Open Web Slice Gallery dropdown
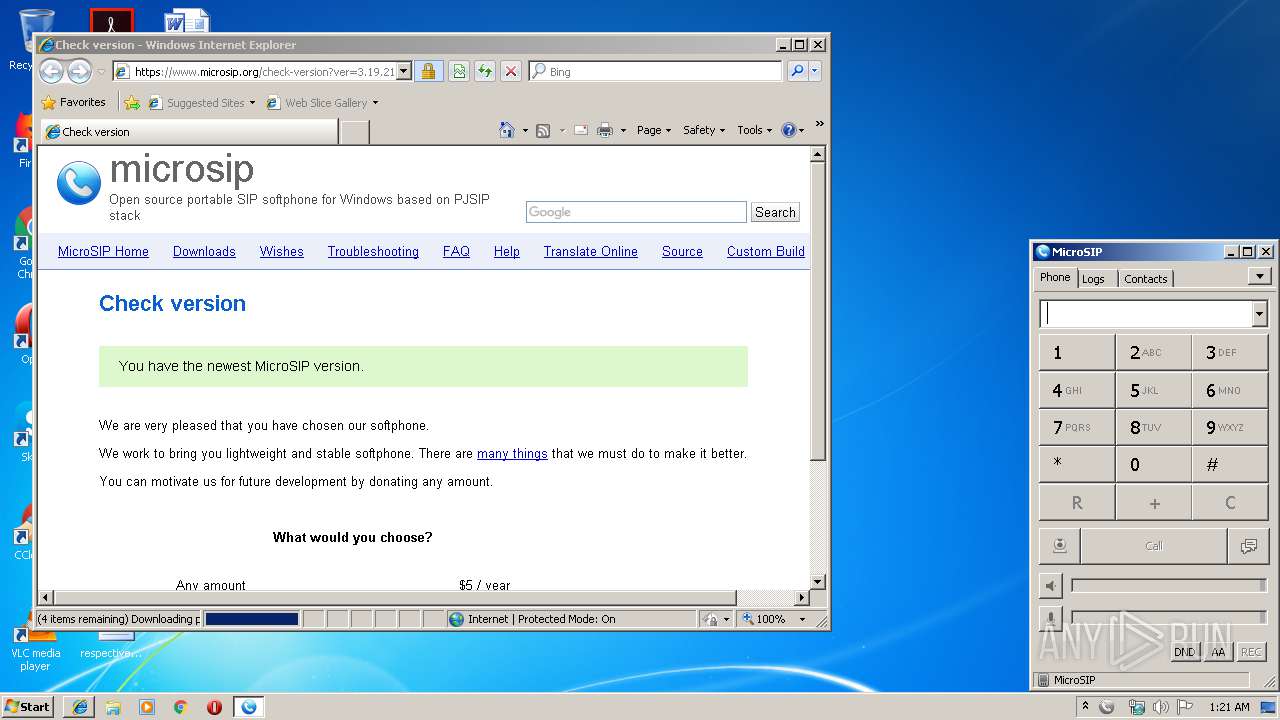Screen dimensions: 1280x720 375,103
